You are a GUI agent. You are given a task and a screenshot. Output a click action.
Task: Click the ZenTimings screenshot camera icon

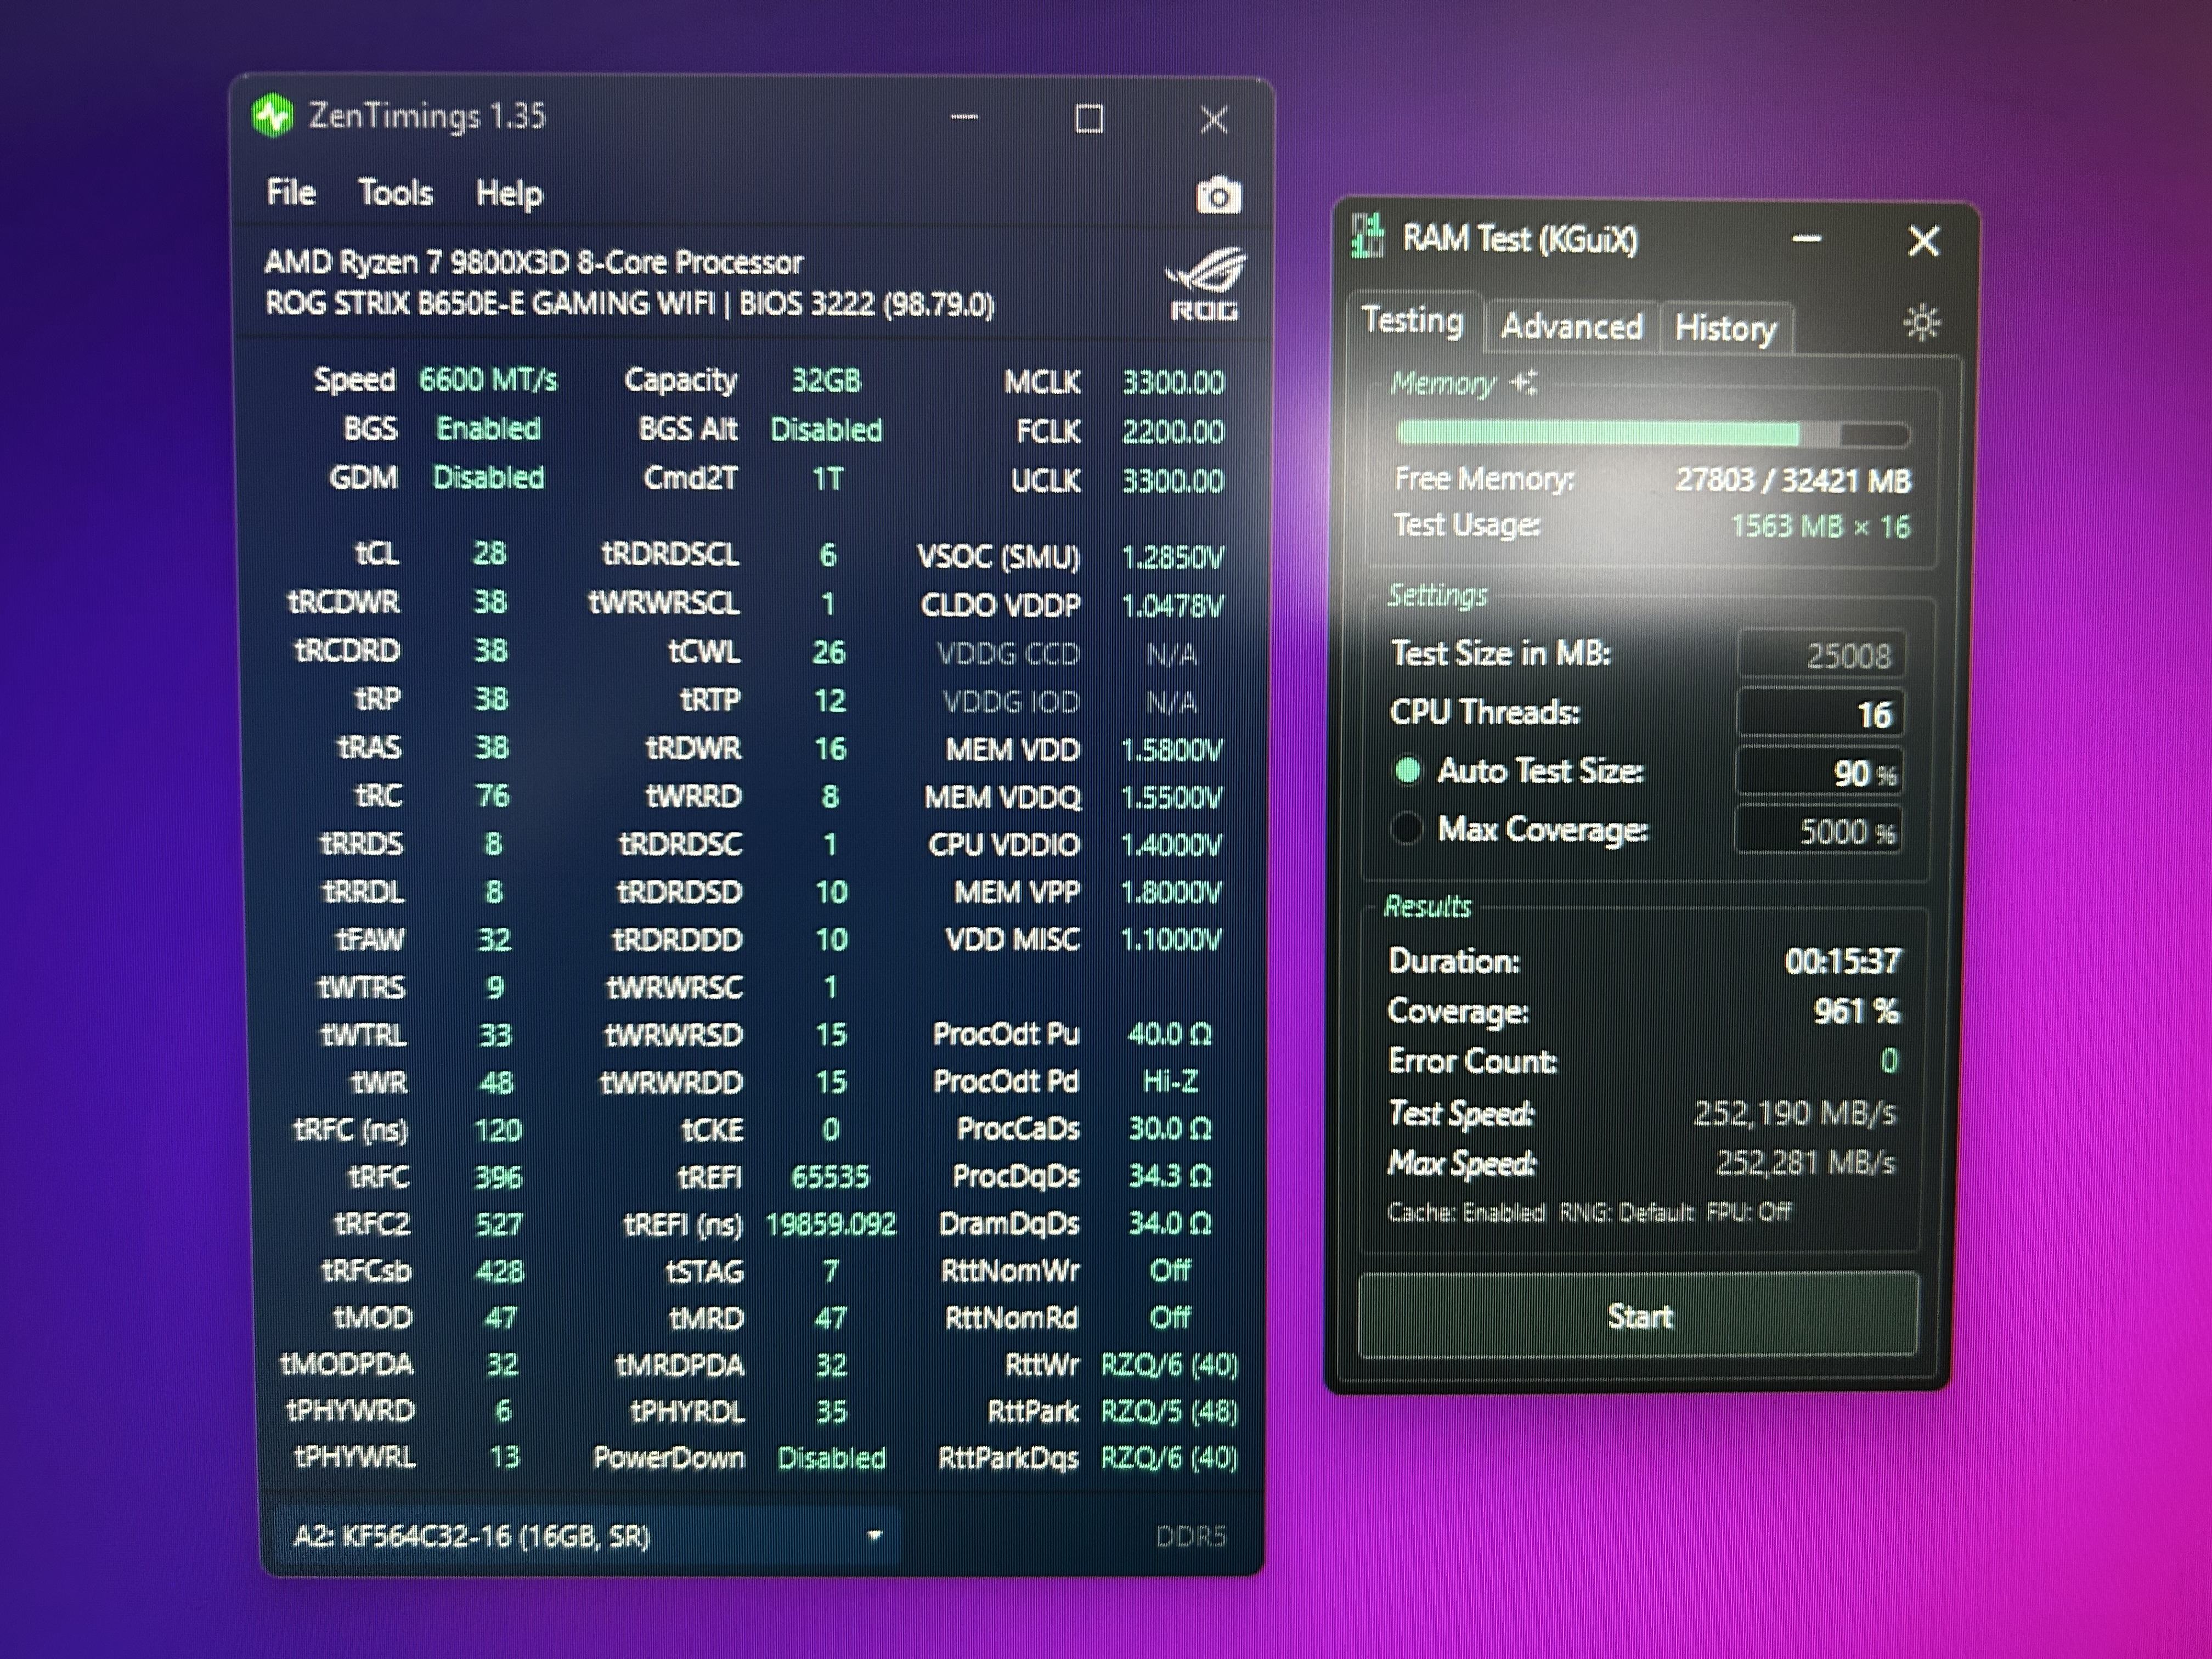(1218, 196)
